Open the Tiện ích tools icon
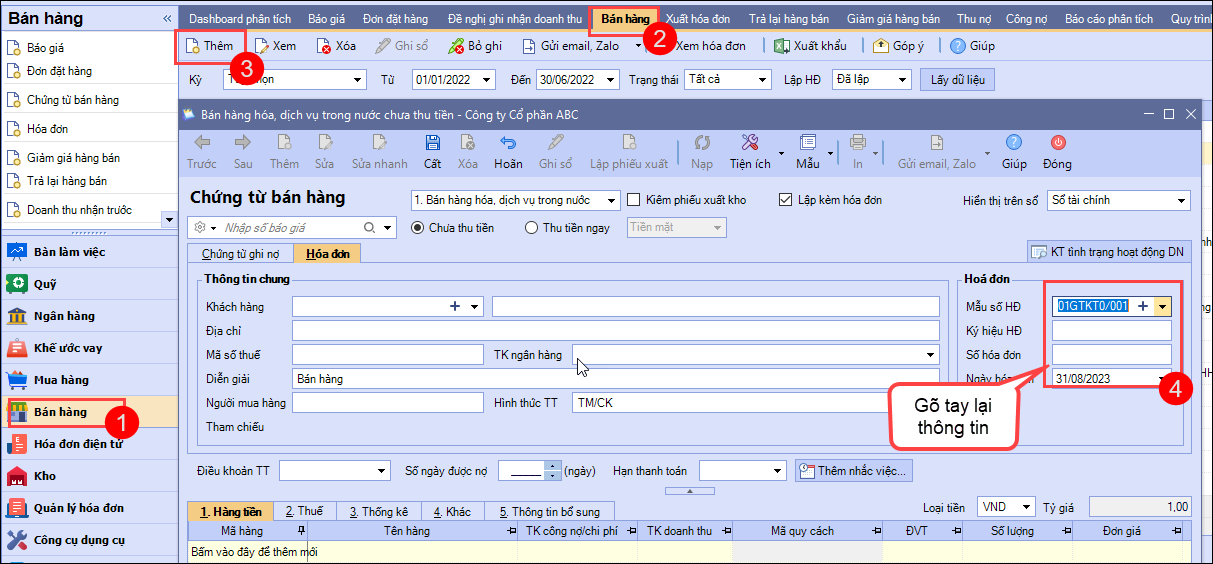The height and width of the screenshot is (564, 1213). pos(750,143)
